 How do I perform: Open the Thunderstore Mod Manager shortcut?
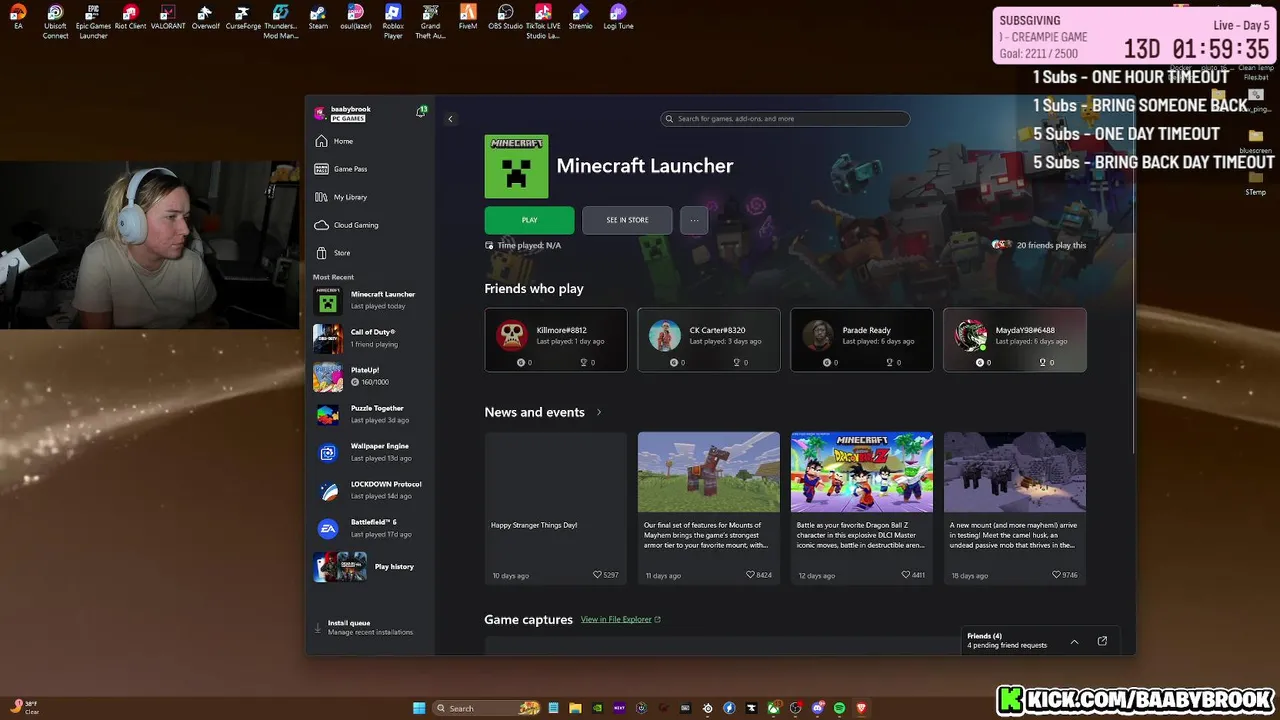(x=281, y=22)
